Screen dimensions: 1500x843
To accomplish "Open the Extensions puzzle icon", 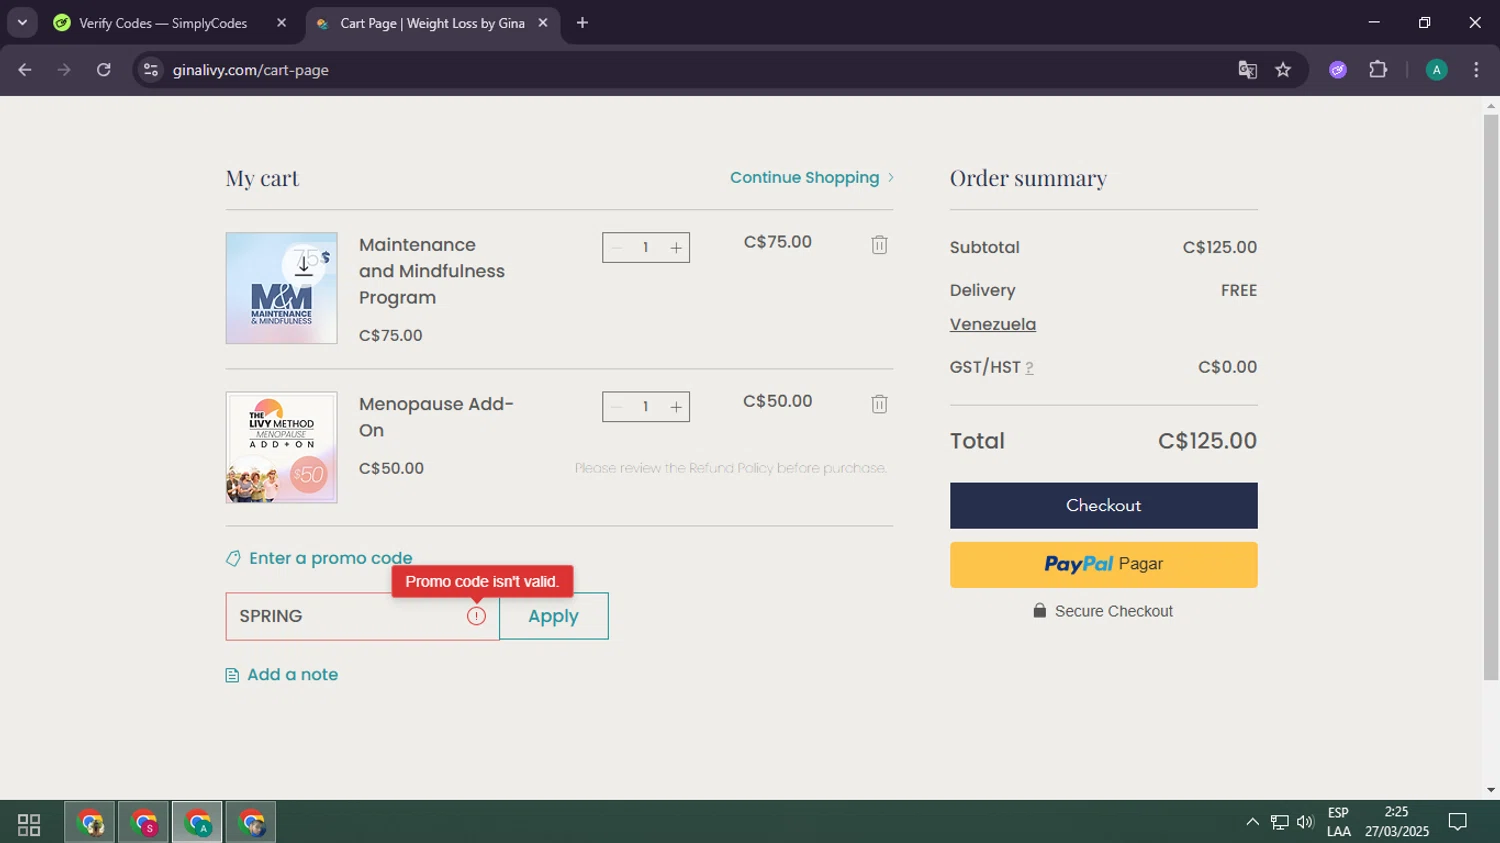I will coord(1378,70).
